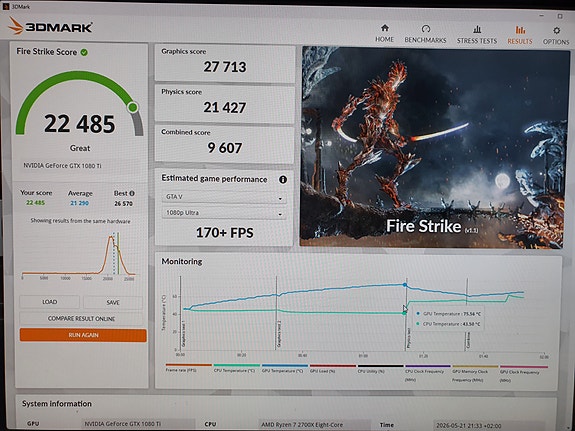This screenshot has height=431, width=575.
Task: Click COMPARE RESULT ONLINE
Action: (81, 318)
